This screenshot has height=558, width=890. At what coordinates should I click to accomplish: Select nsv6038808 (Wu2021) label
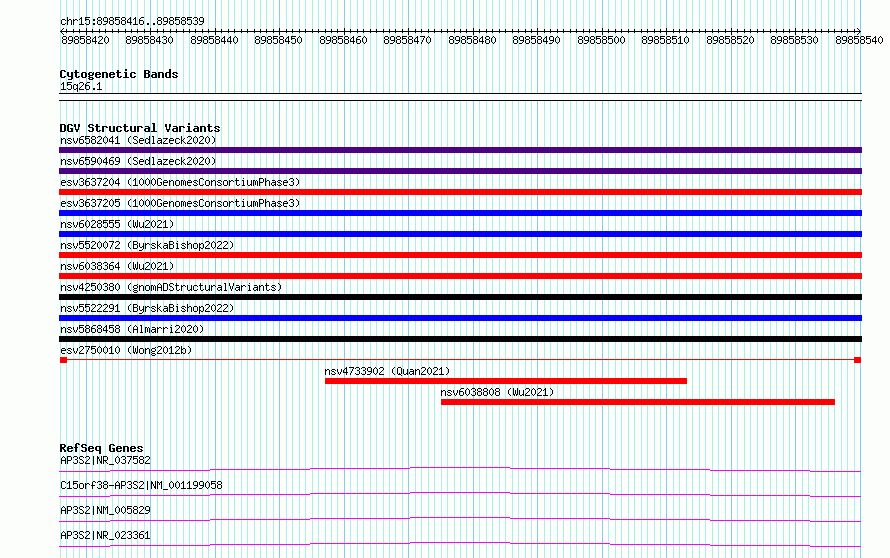pyautogui.click(x=497, y=392)
